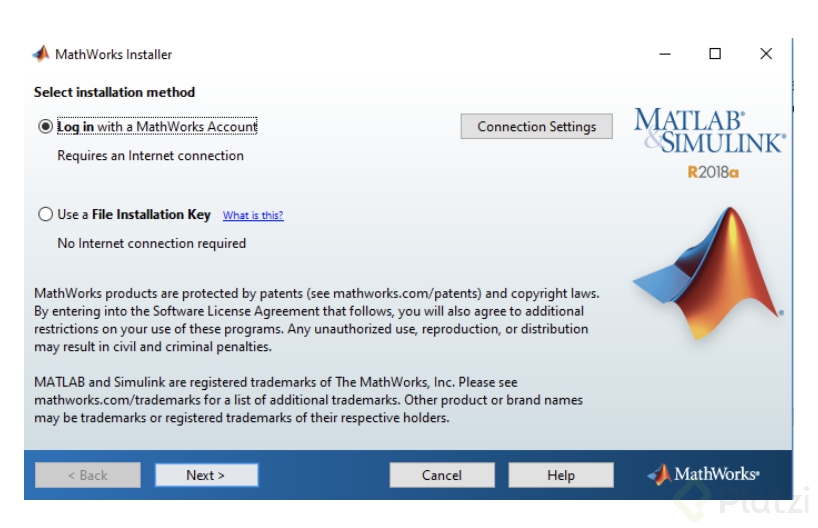Image resolution: width=818 pixels, height=528 pixels.
Task: Go to the next step with Next
Action: [x=207, y=475]
